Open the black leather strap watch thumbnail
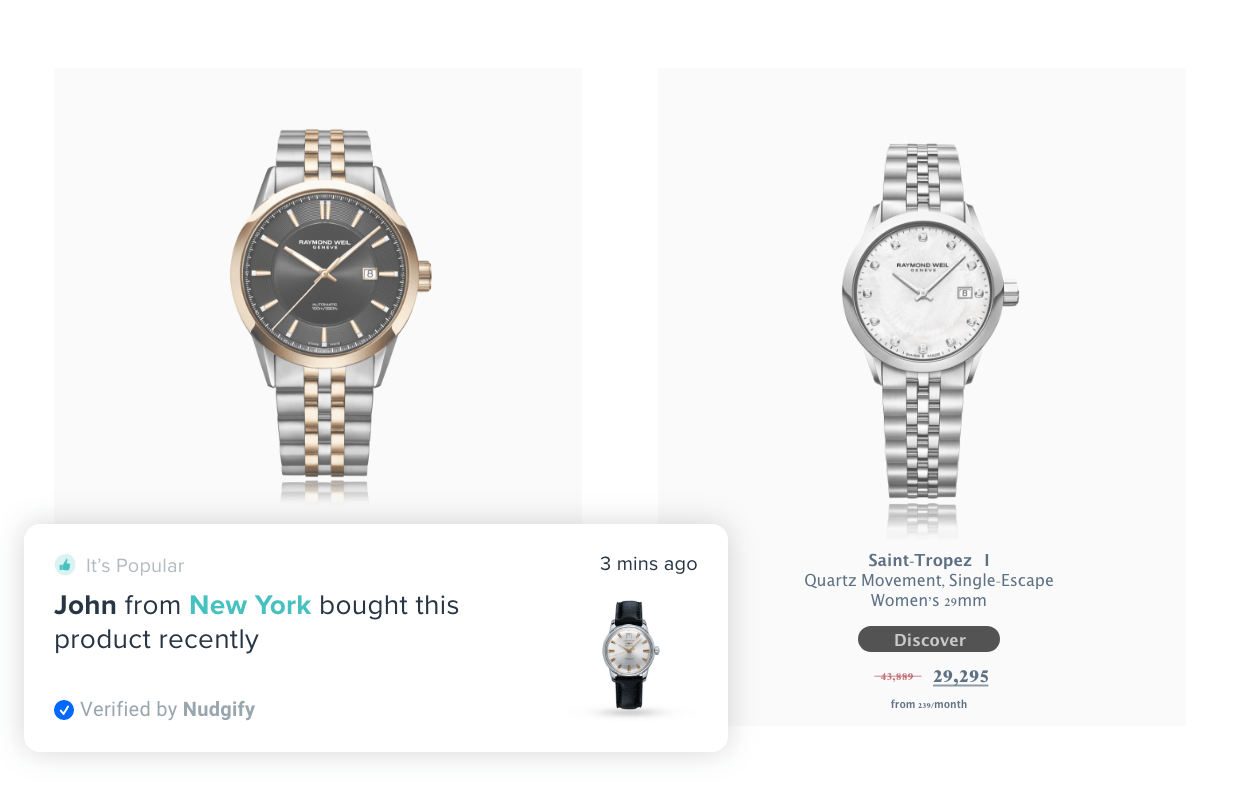The image size is (1234, 792). [x=628, y=656]
